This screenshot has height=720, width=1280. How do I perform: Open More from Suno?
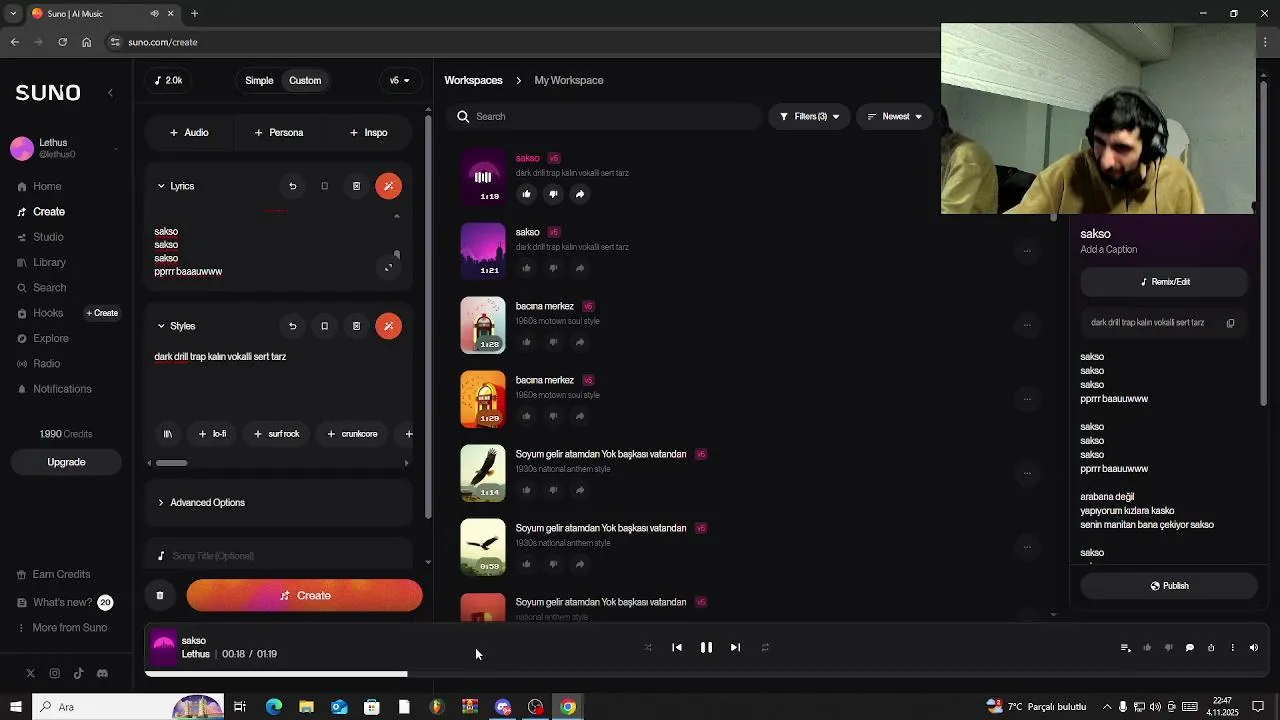62,628
